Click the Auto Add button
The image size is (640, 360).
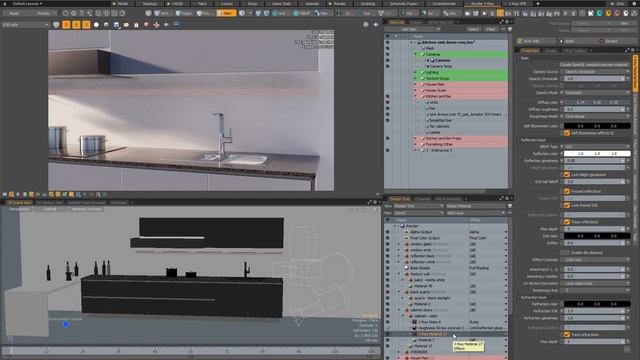[x=536, y=41]
